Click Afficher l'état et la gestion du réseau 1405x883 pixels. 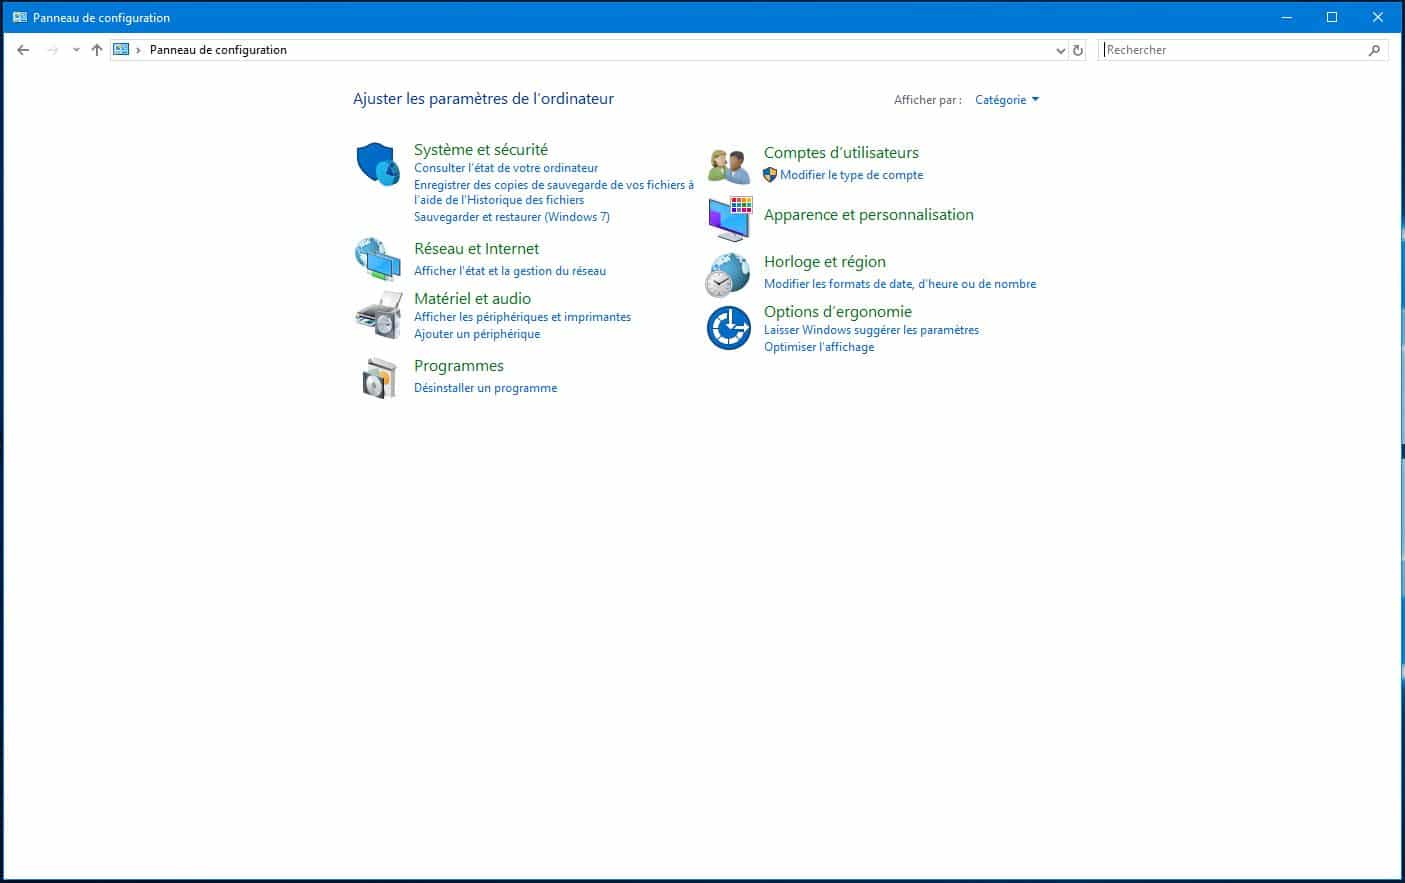[x=510, y=271]
